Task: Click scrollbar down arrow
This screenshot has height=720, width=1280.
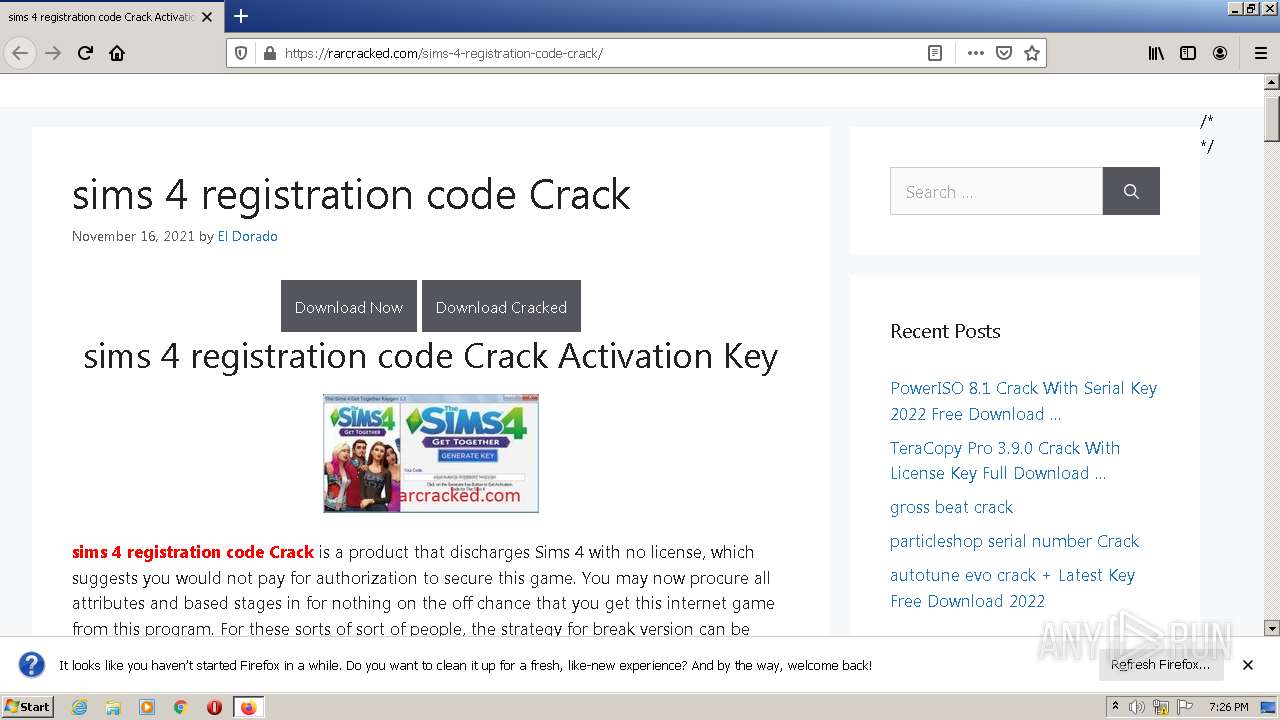Action: [1272, 628]
